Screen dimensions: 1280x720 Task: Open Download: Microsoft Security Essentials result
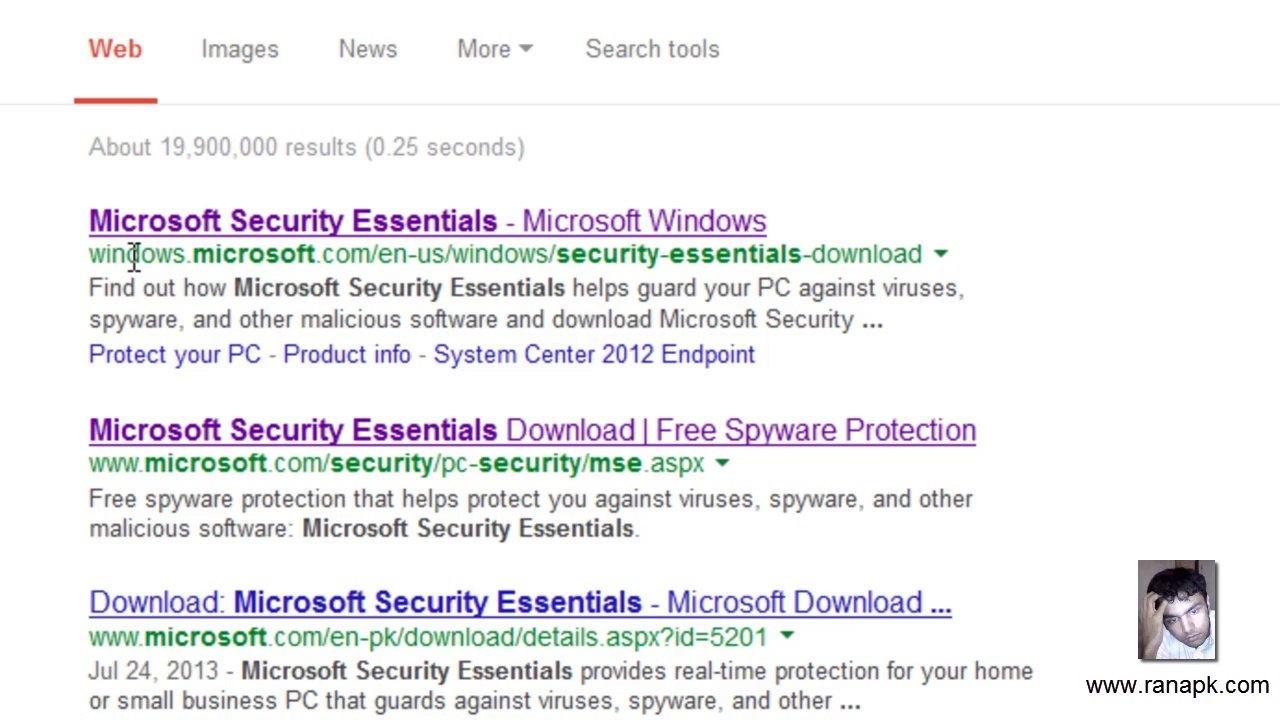point(520,602)
